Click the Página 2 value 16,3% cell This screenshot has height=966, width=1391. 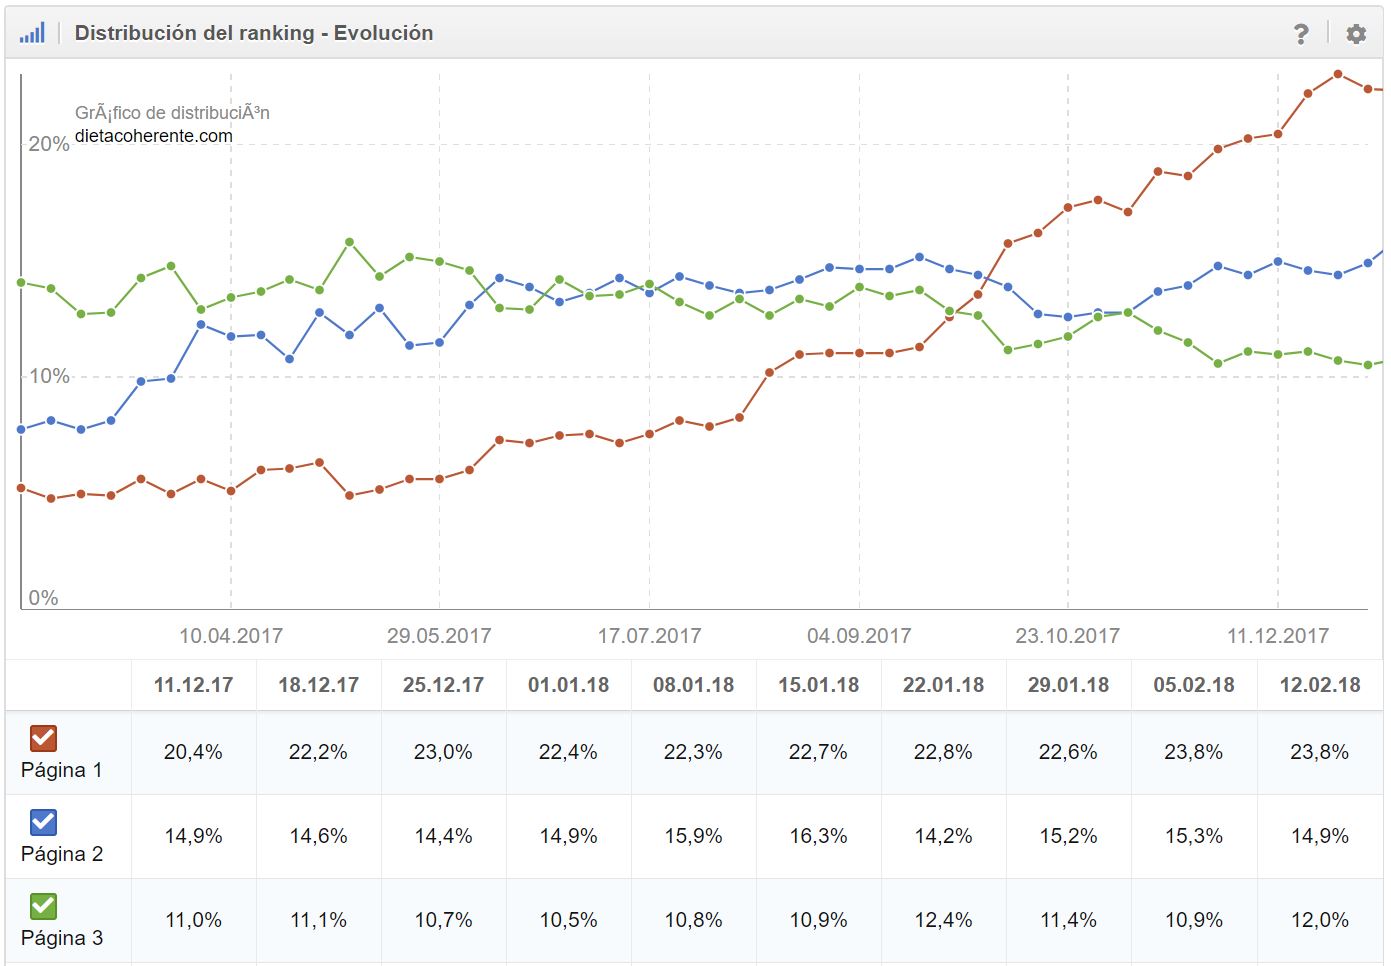coord(818,836)
